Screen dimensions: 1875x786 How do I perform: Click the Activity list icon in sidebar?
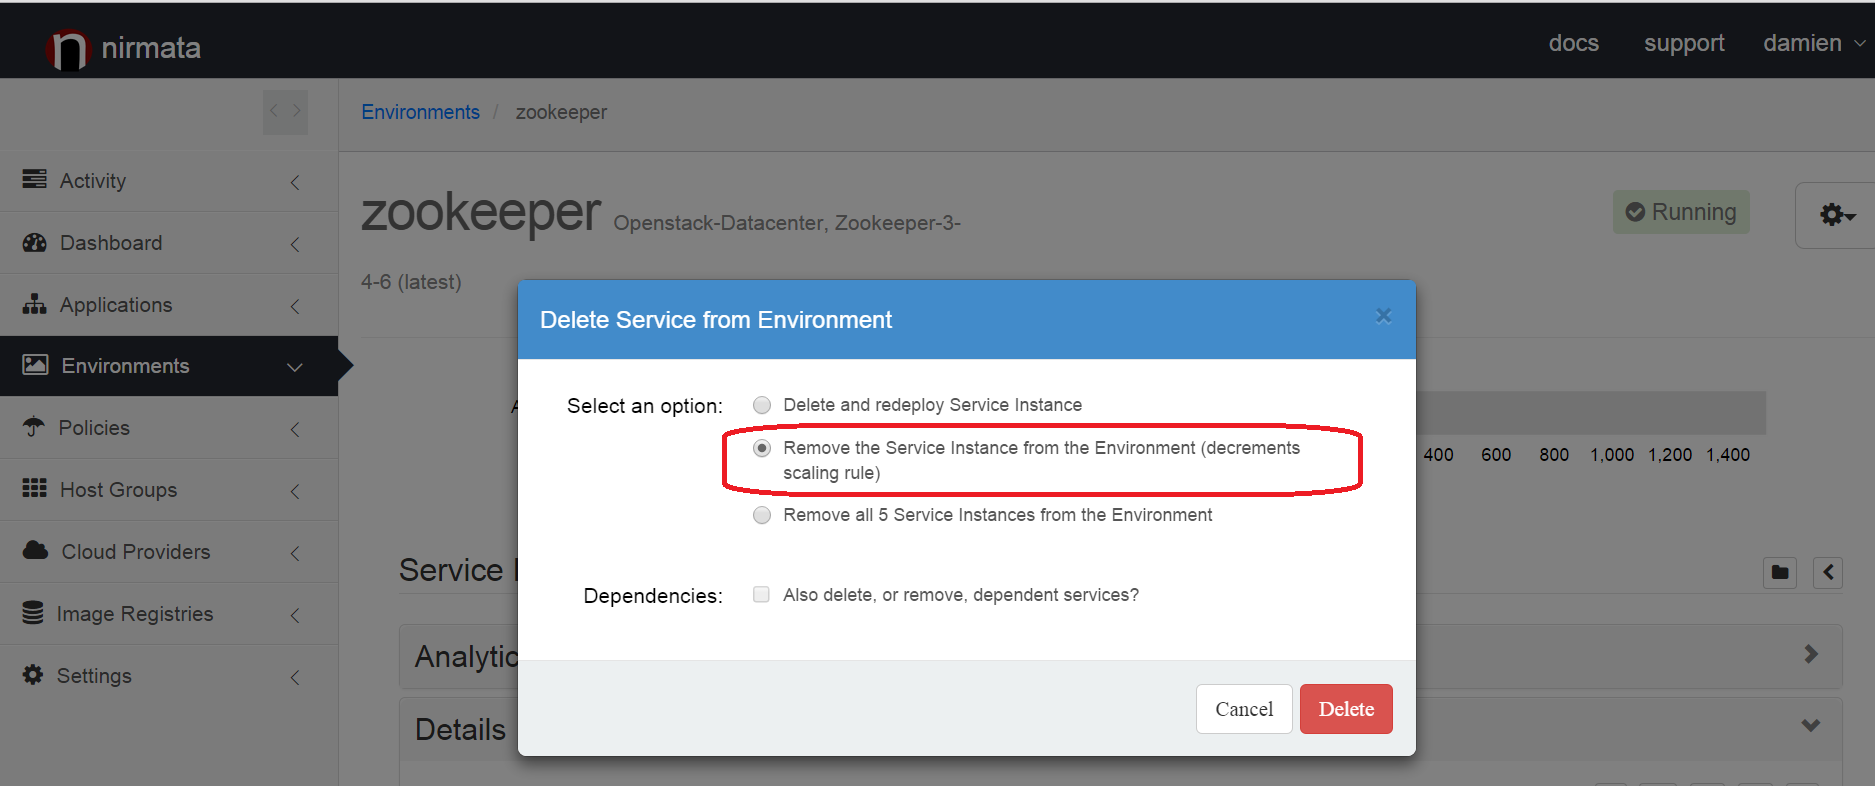[34, 179]
